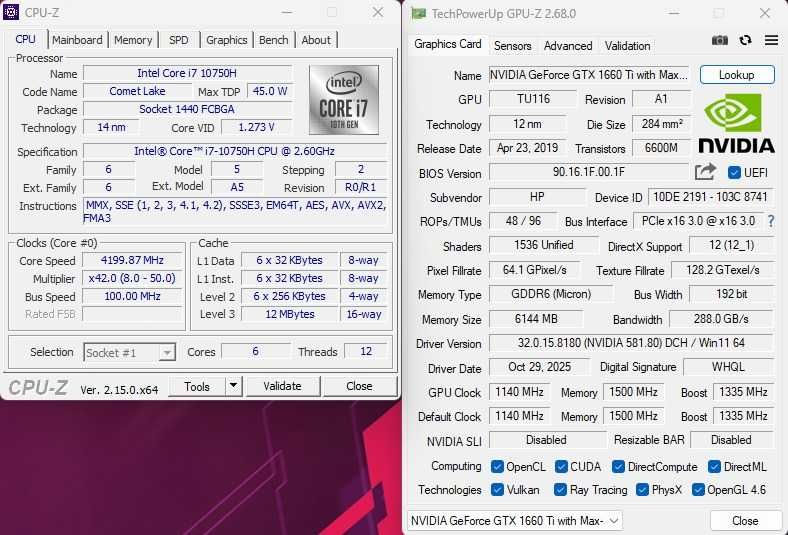This screenshot has width=788, height=535.
Task: Open the Validation tab in GPU-Z
Action: click(x=627, y=46)
